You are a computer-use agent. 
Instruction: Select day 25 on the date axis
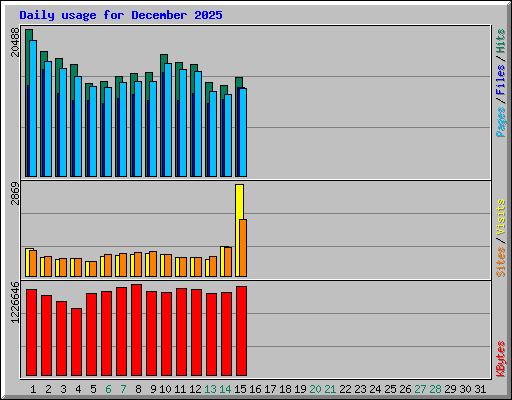click(x=390, y=389)
